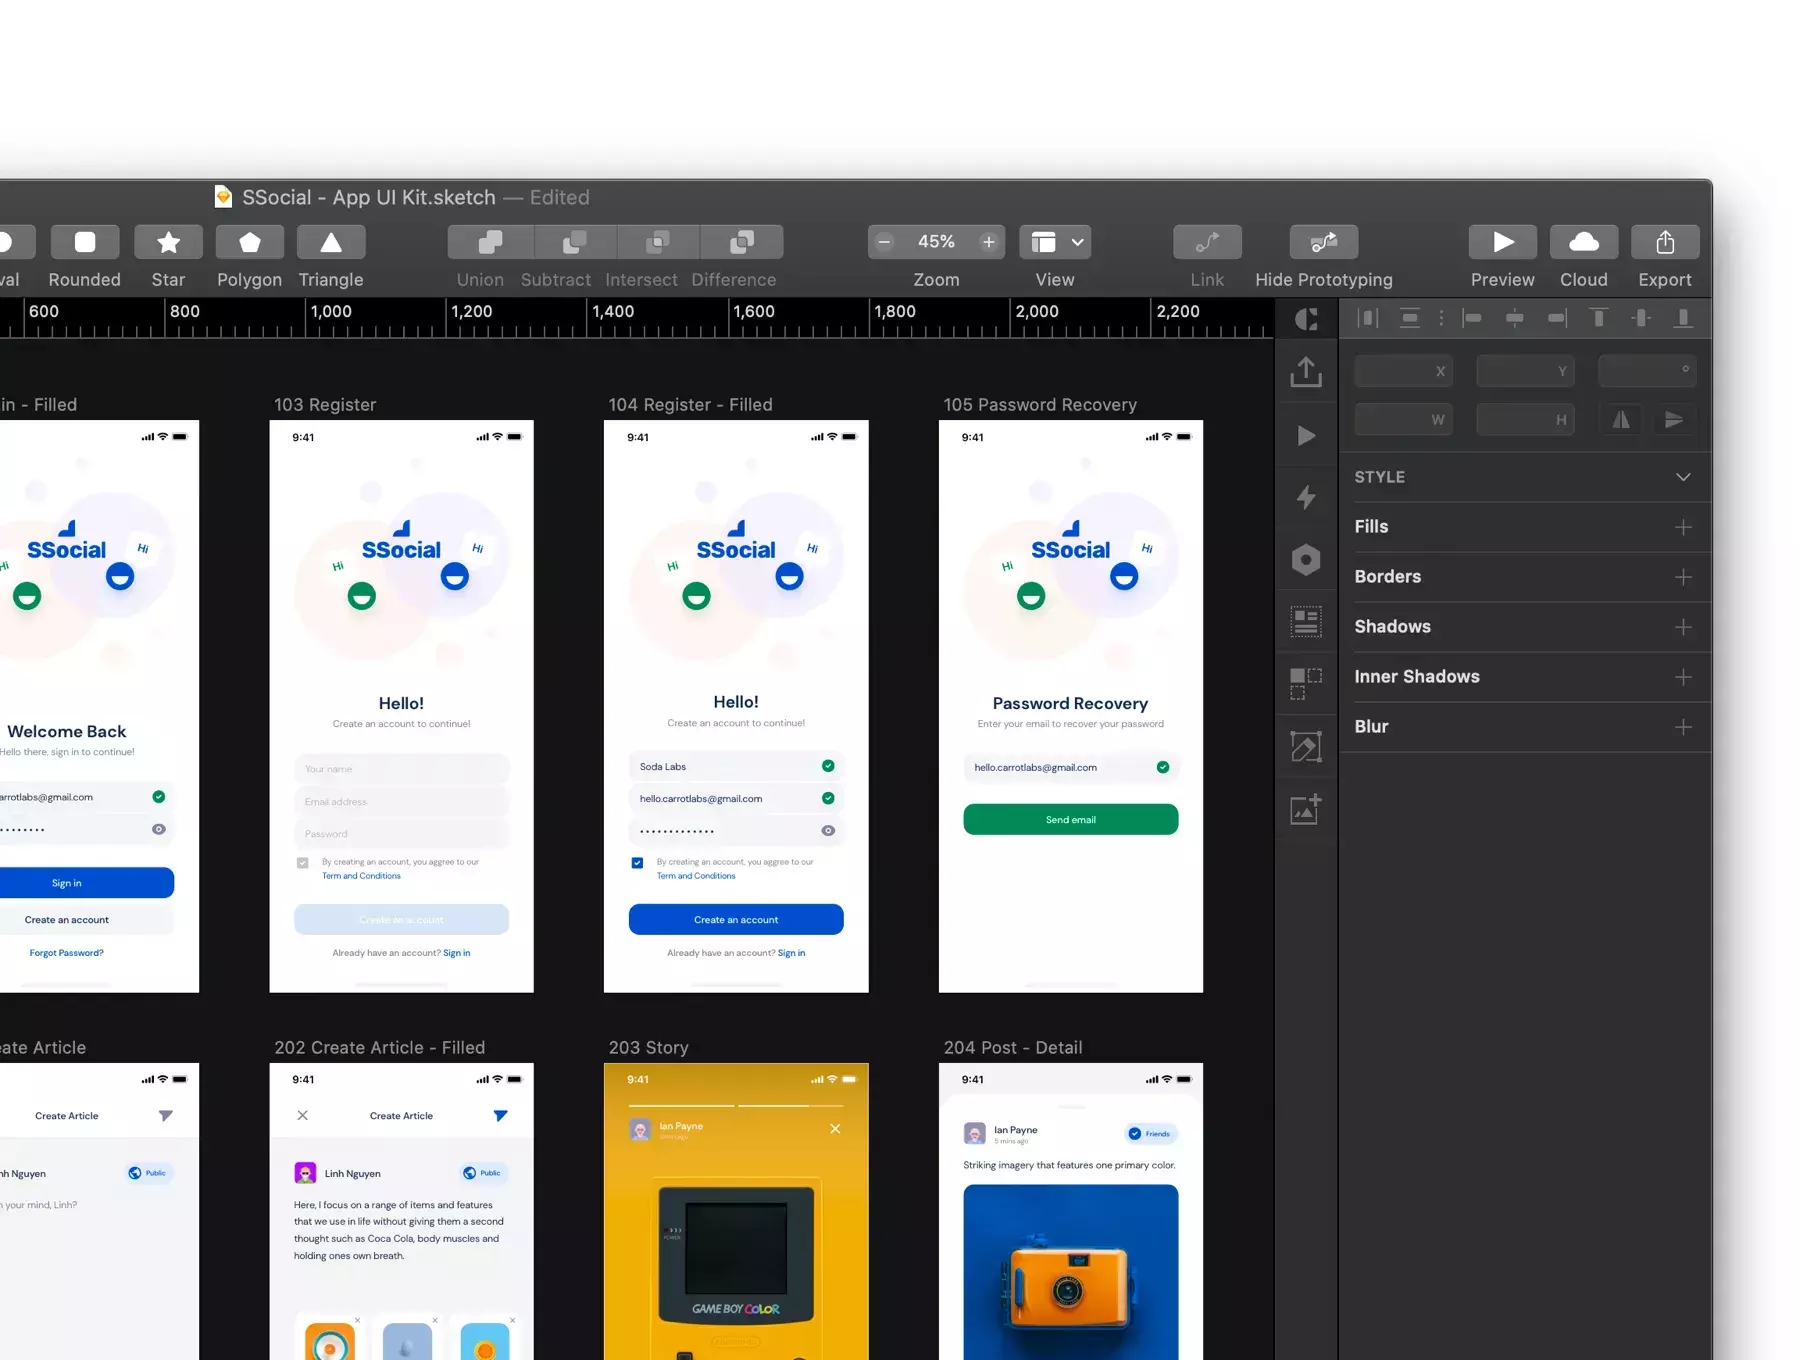Align layers to right edge

click(1558, 318)
